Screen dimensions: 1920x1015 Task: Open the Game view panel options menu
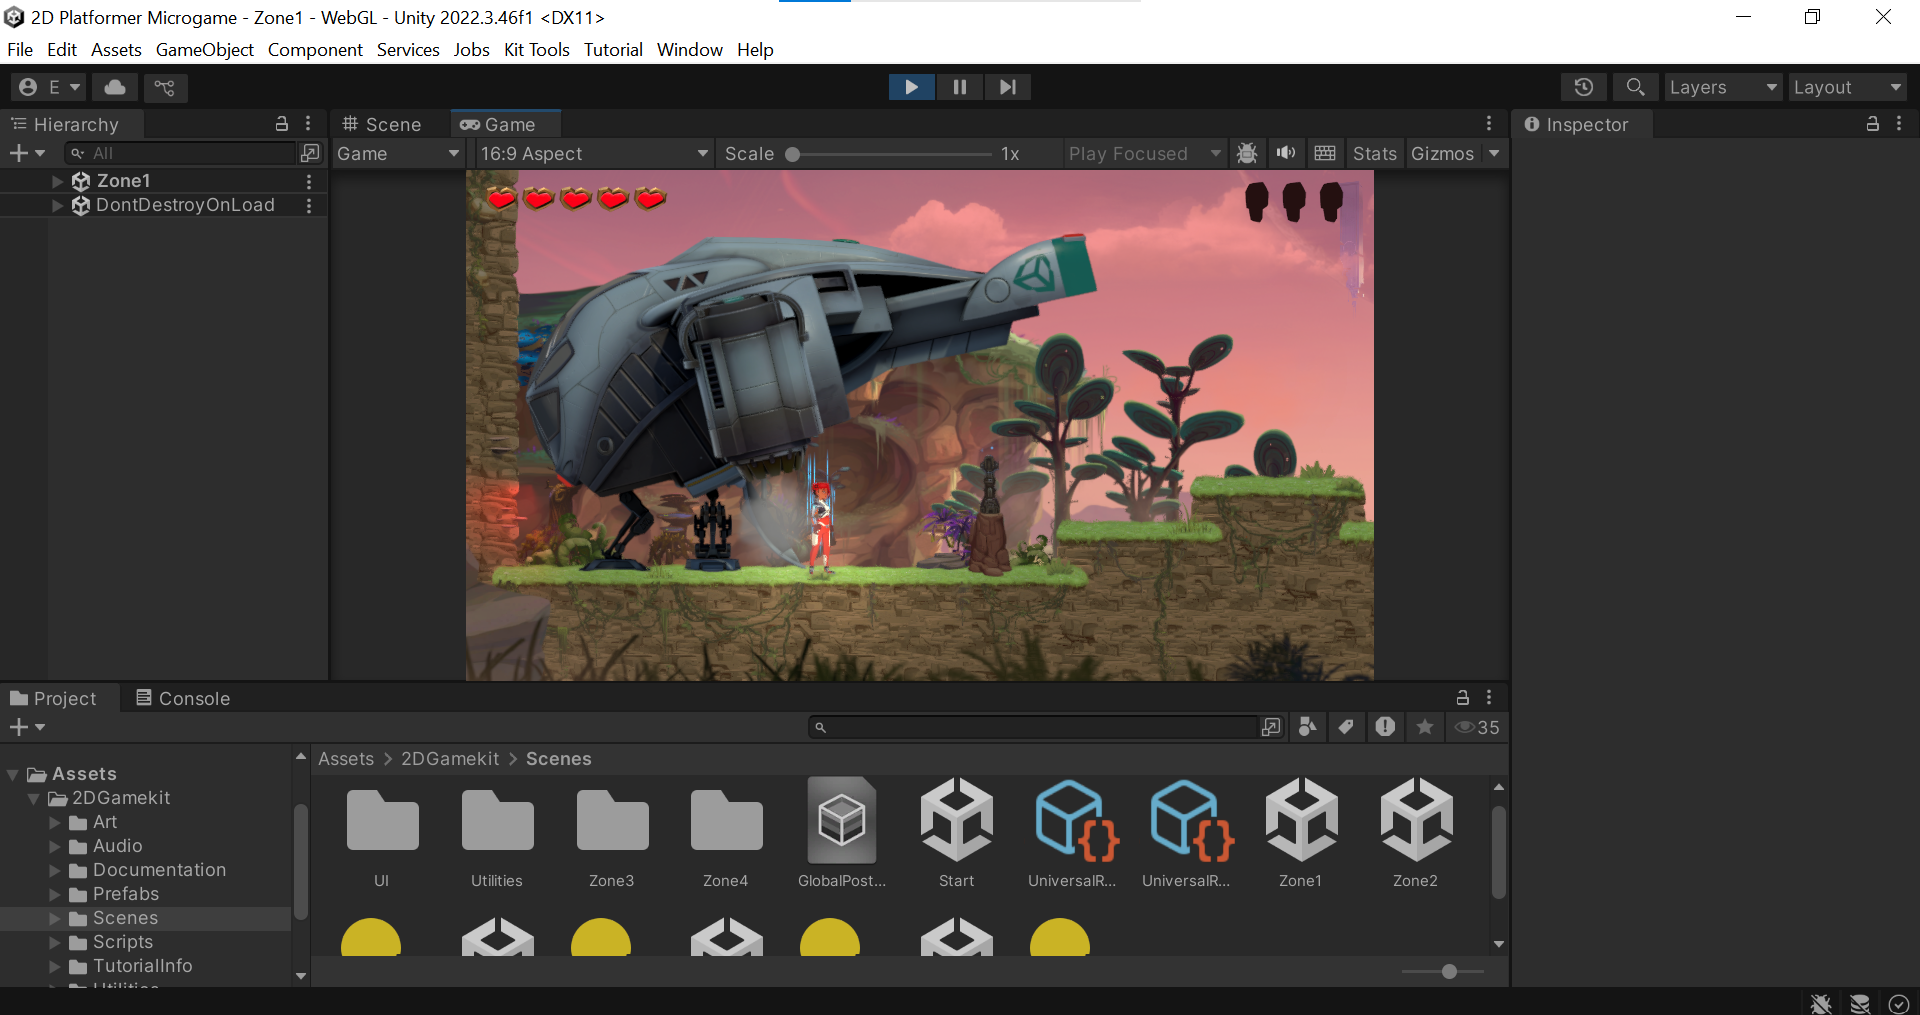[x=1489, y=123]
